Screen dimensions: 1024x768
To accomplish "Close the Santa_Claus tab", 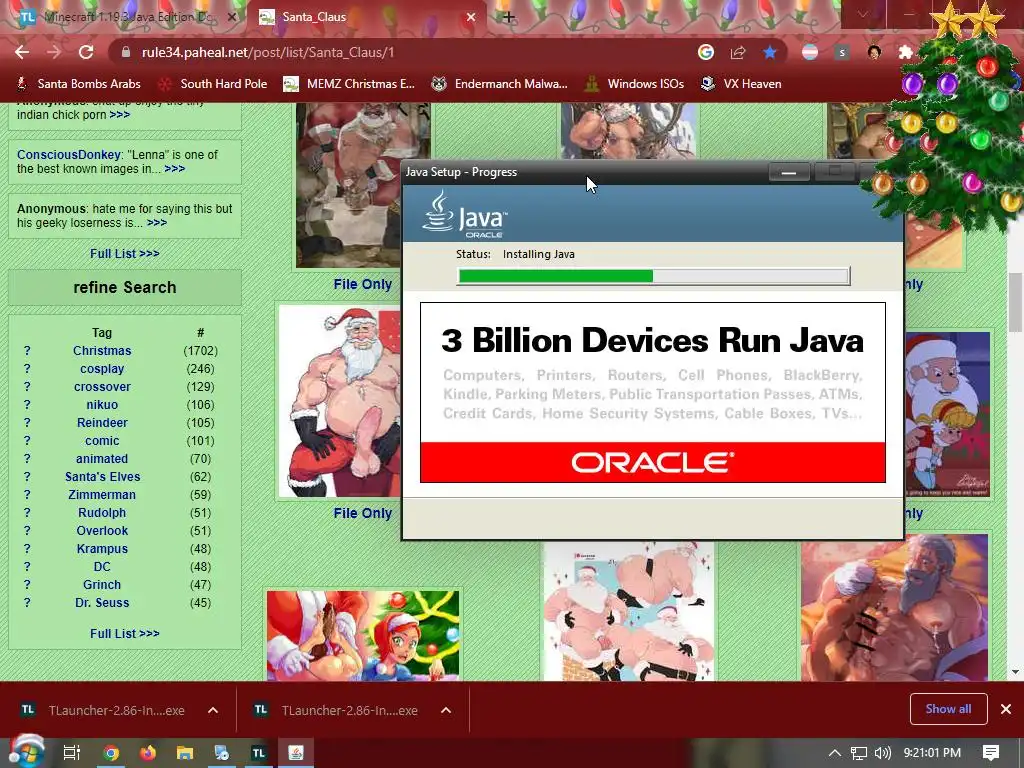I will pyautogui.click(x=471, y=17).
